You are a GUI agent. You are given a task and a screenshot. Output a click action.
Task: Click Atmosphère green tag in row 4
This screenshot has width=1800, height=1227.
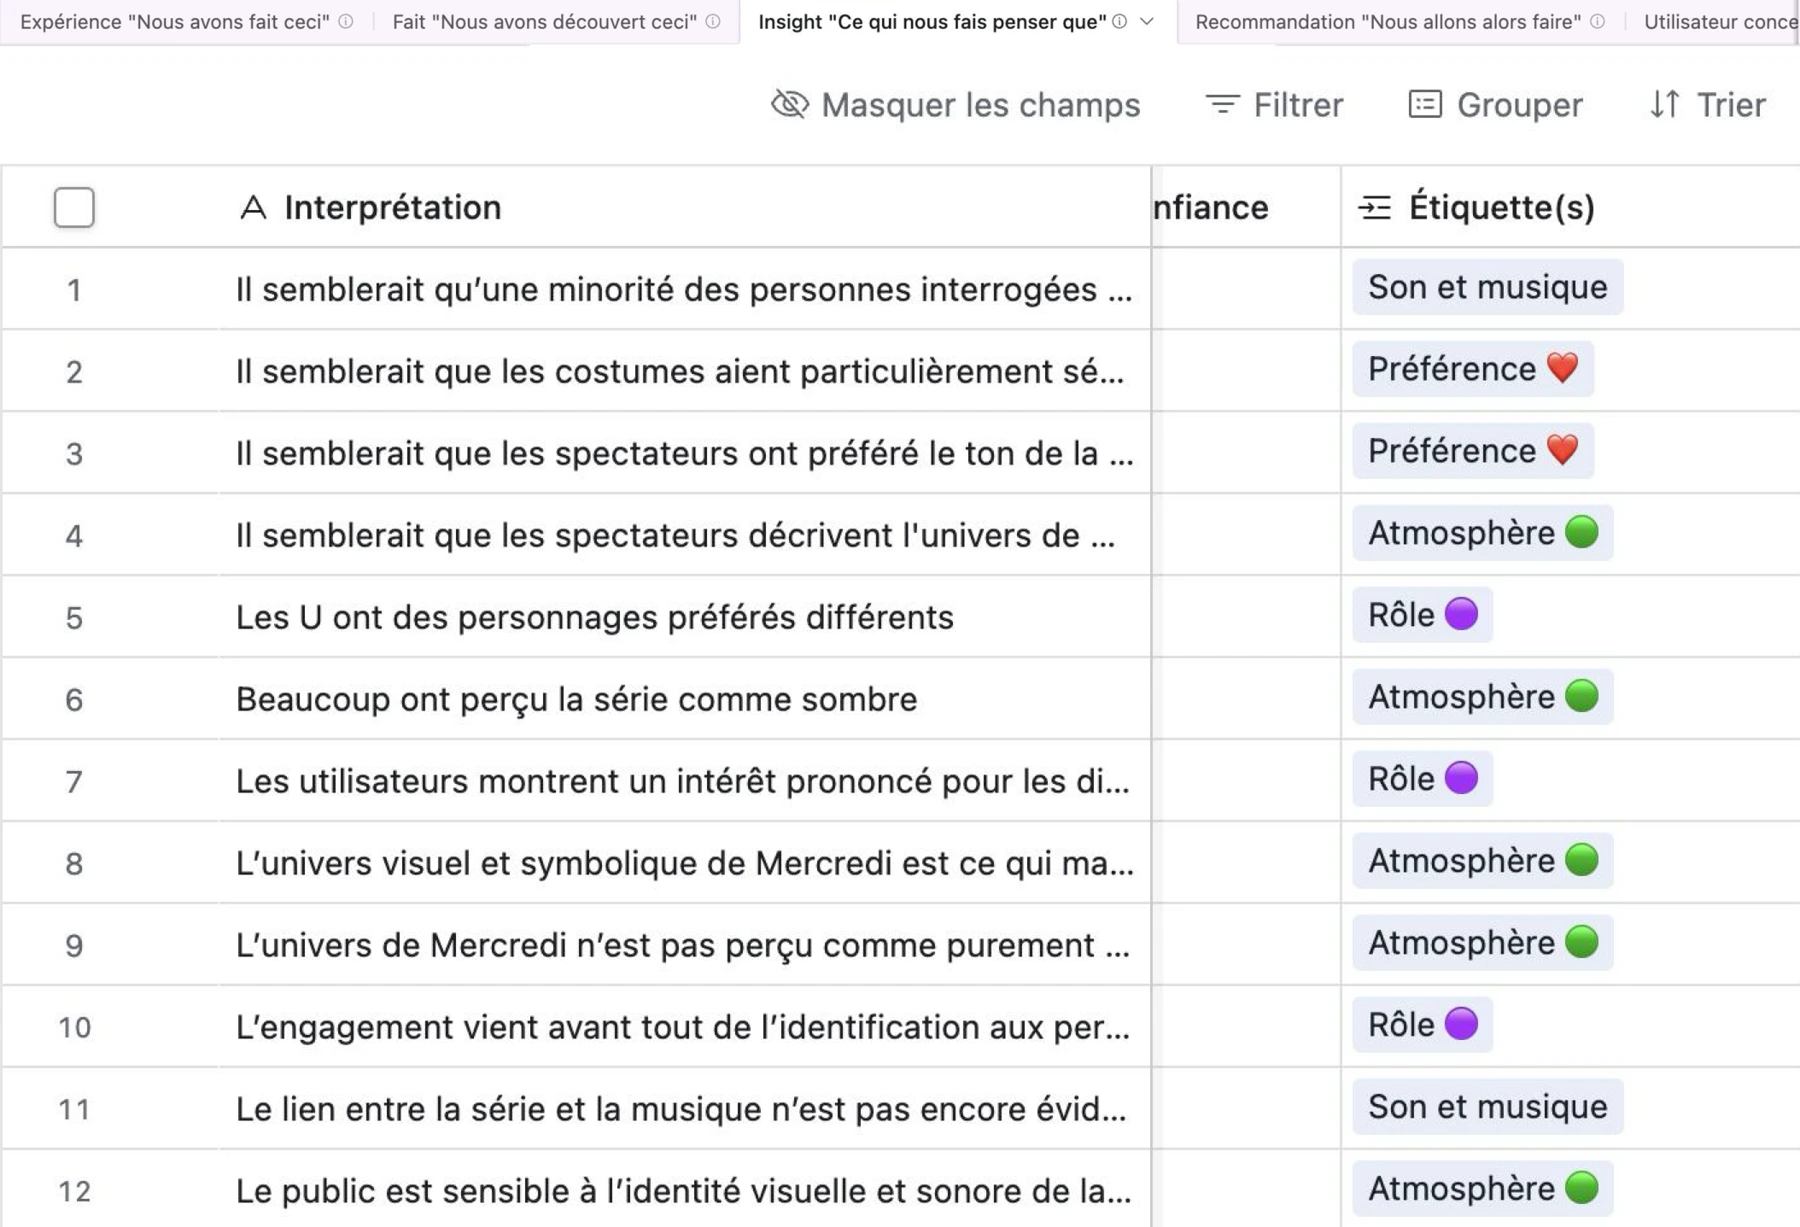pyautogui.click(x=1483, y=533)
